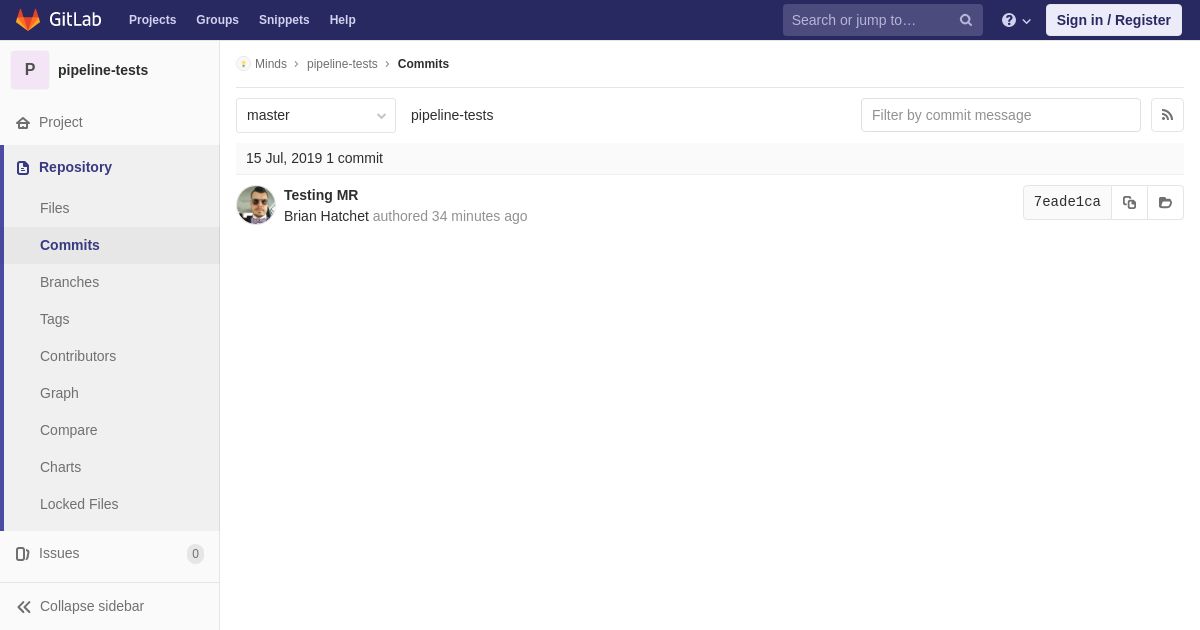The width and height of the screenshot is (1200, 630).
Task: Click the GitLab fox logo
Action: tap(28, 20)
